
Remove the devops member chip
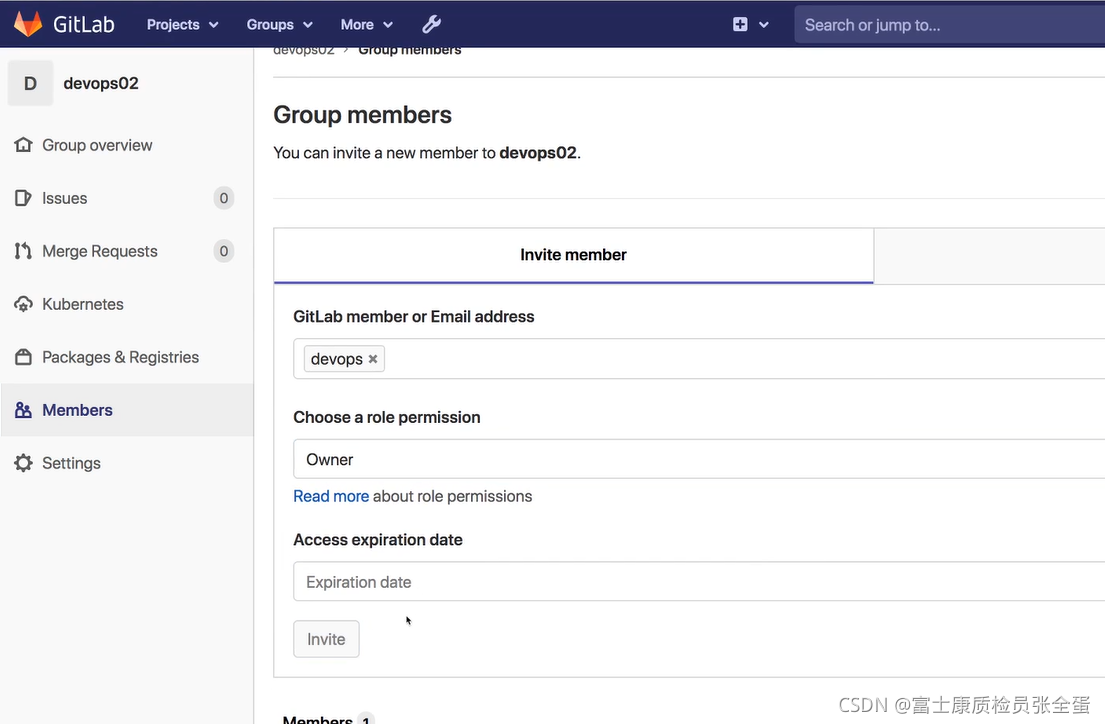[371, 358]
